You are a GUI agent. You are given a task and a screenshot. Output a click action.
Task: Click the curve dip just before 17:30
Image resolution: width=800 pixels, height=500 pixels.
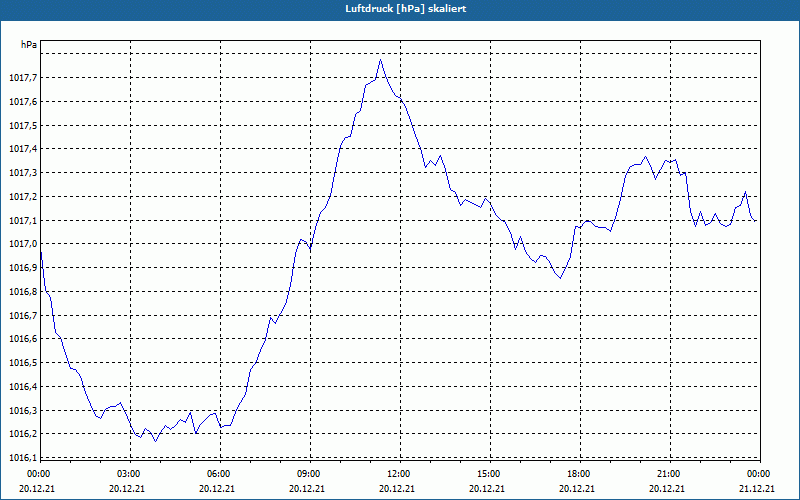[x=560, y=279]
